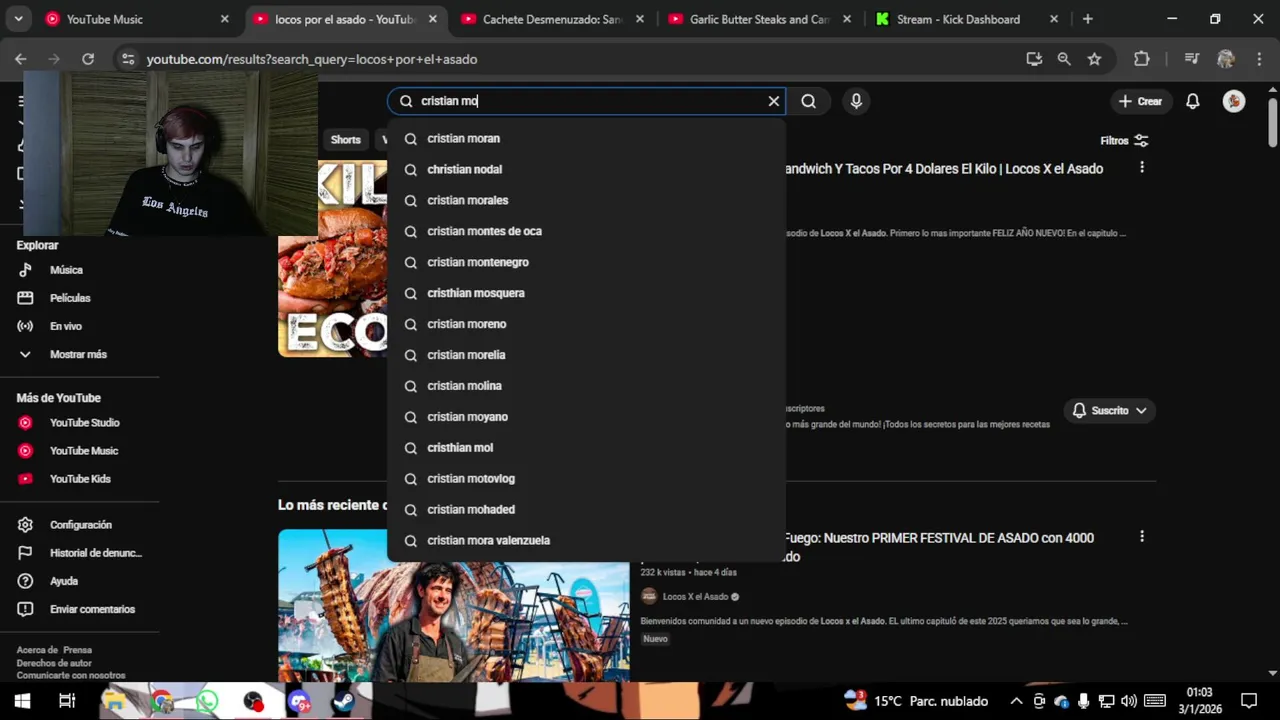Image resolution: width=1280 pixels, height=720 pixels.
Task: Choose suggestion "cristian molina"
Action: point(587,387)
